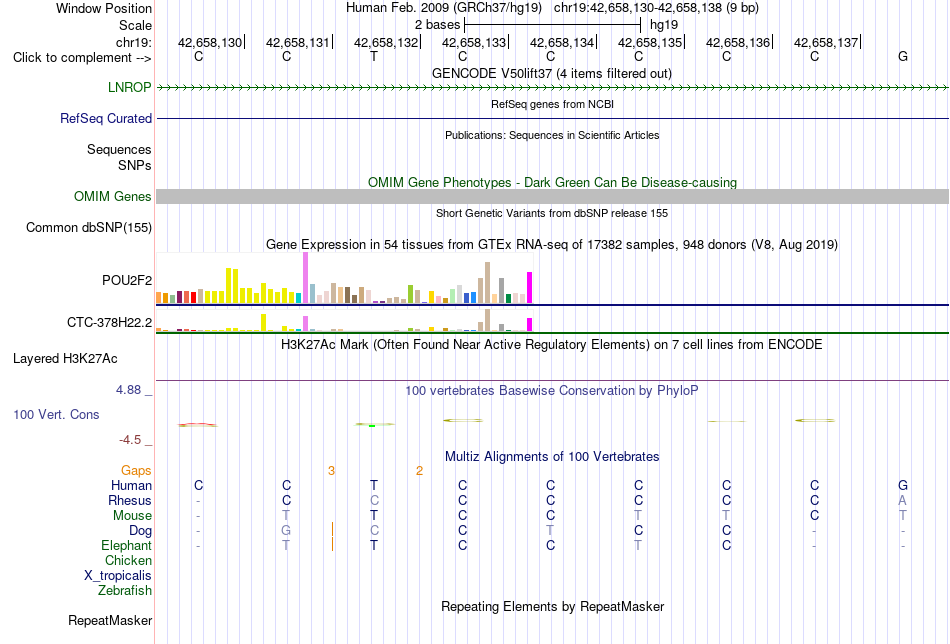The image size is (950, 644).
Task: Click 'Human Feb. 2009 (GRCh37/hg19)' header text
Action: coord(444,8)
